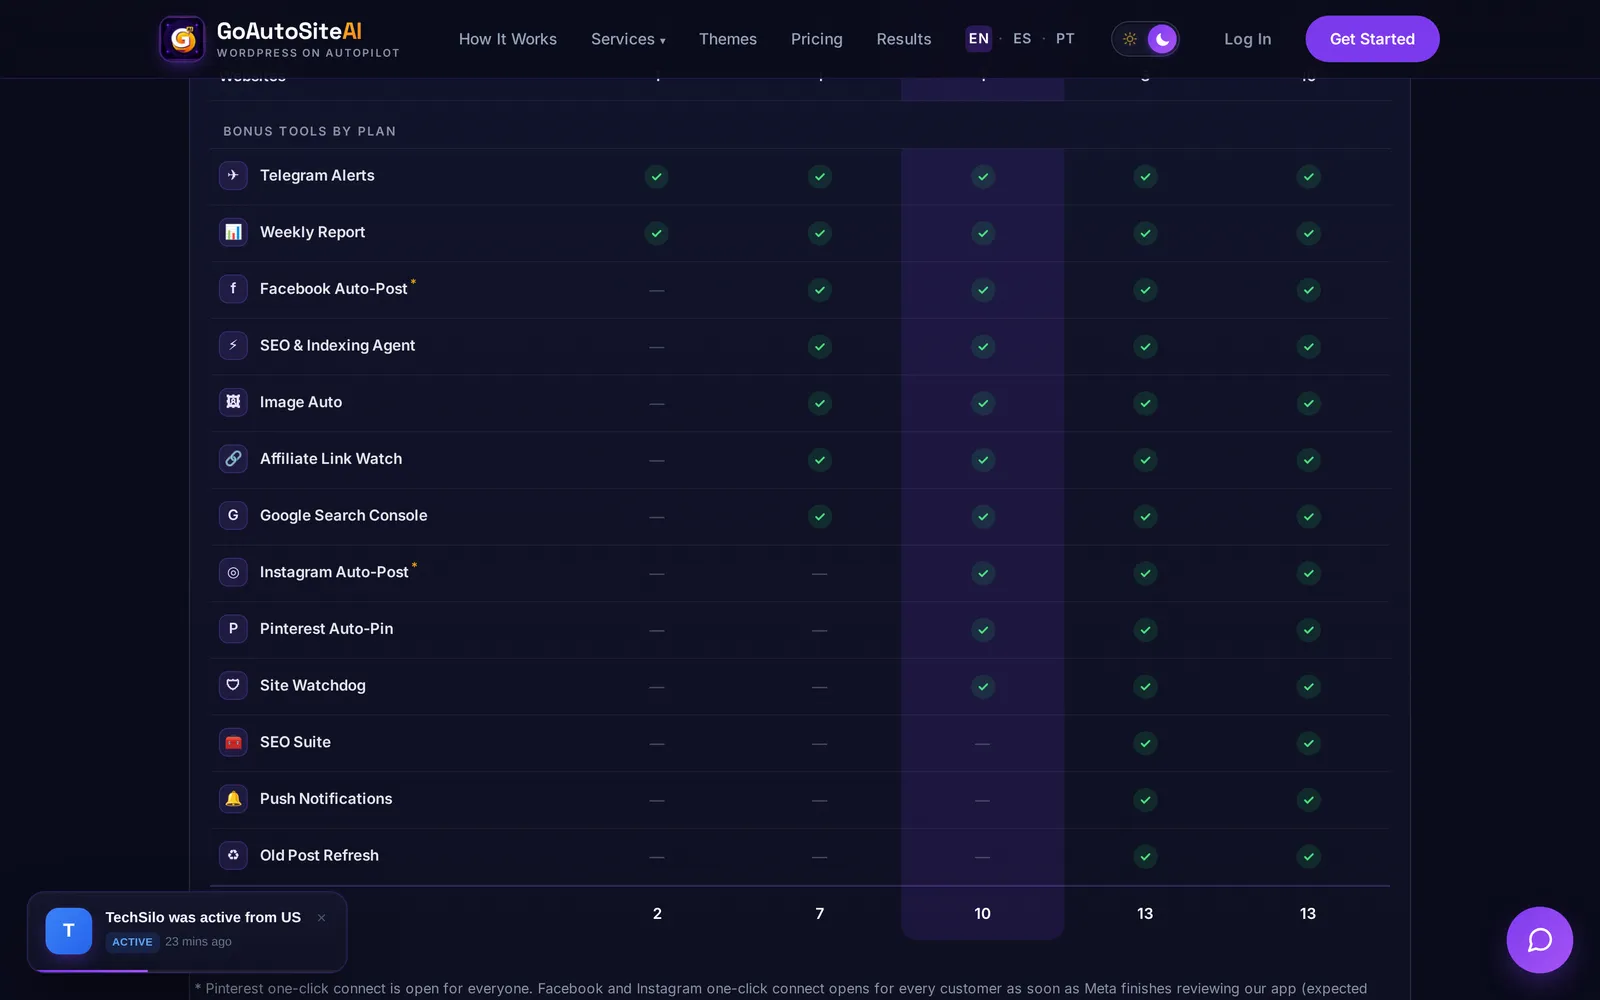Image resolution: width=1600 pixels, height=1000 pixels.
Task: Open the chat bubble widget
Action: point(1539,940)
